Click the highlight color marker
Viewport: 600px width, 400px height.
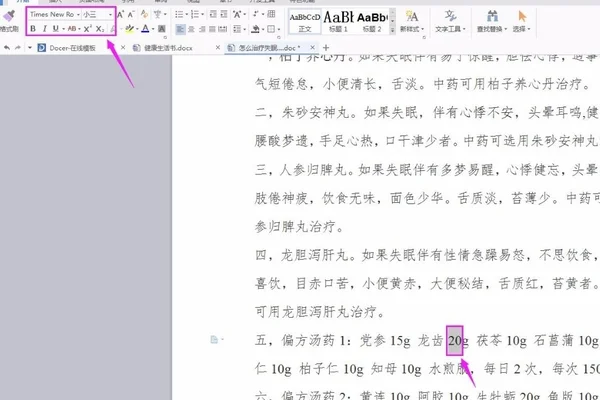129,29
